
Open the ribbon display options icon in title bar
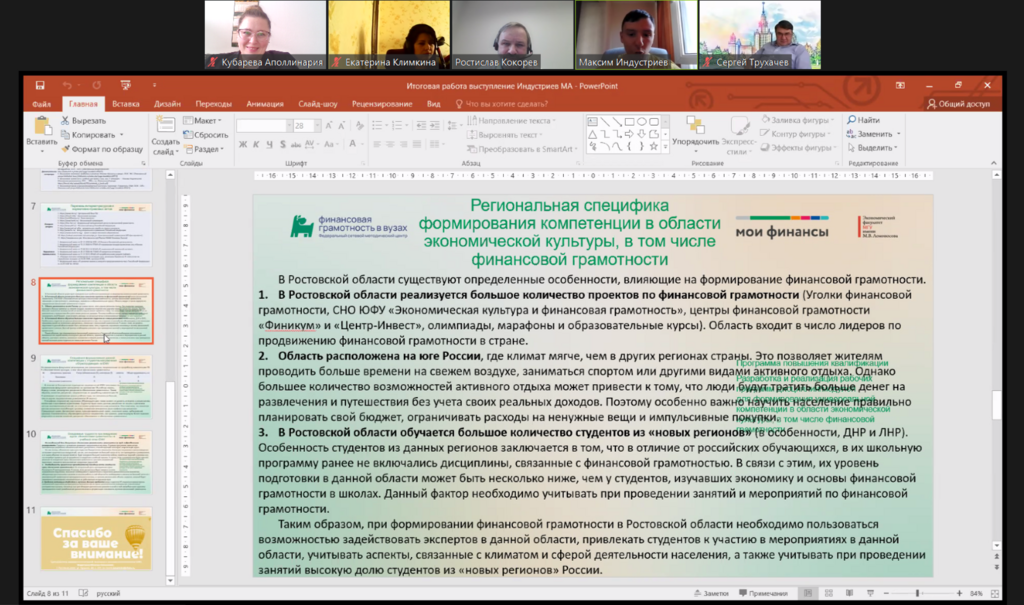(x=900, y=86)
